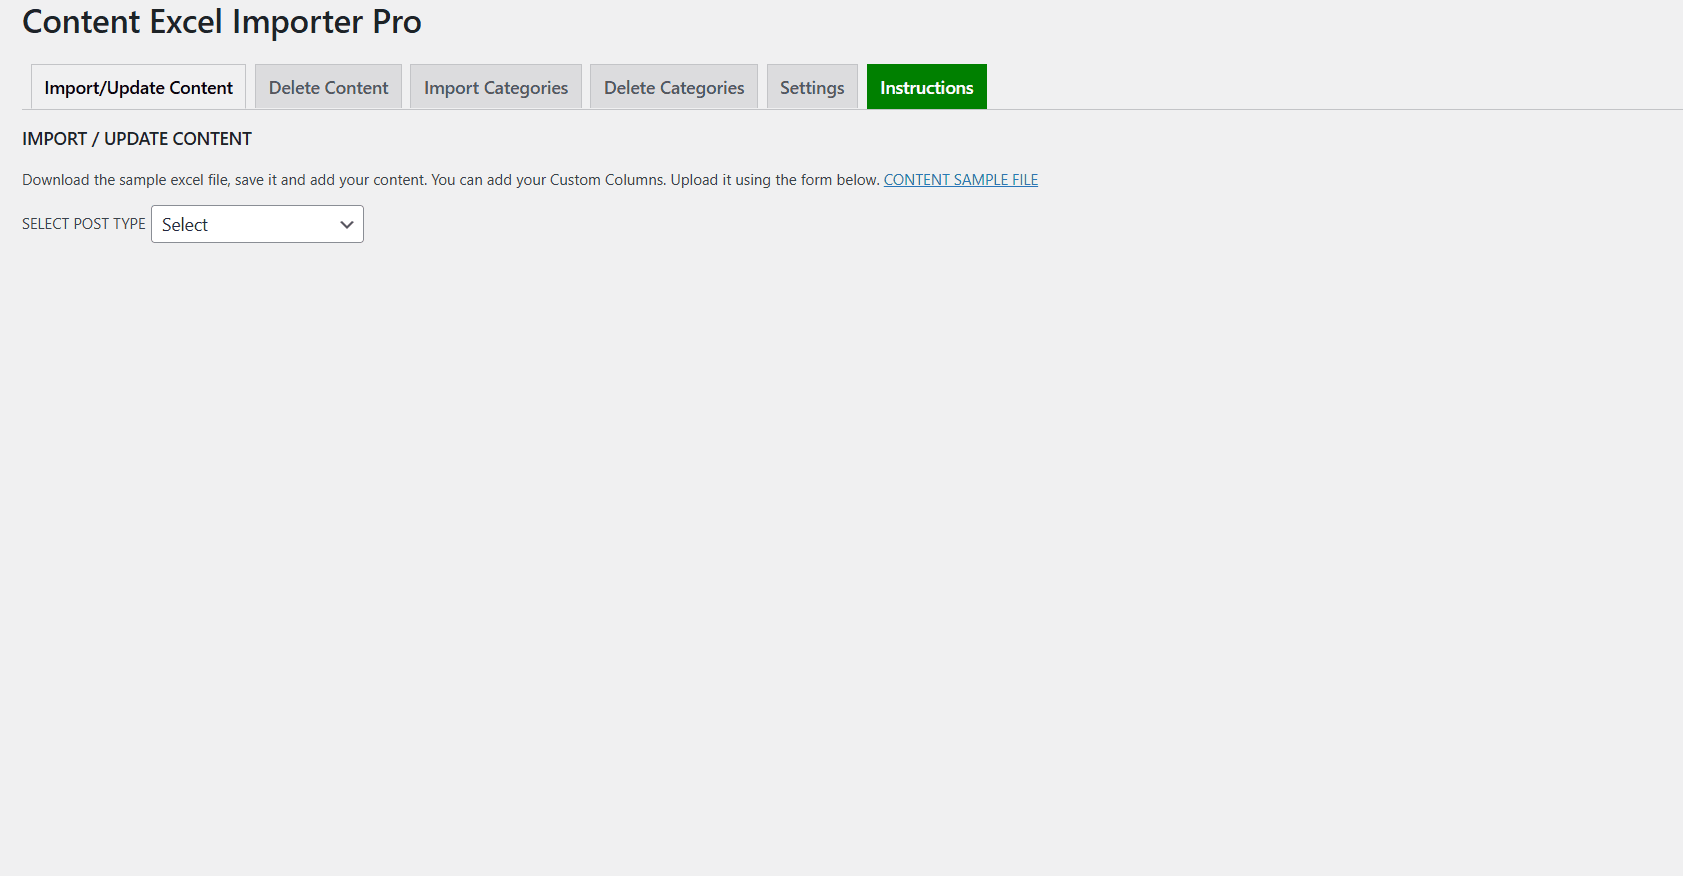Viewport: 1683px width, 876px height.
Task: Switch to the Delete Content tab
Action: click(x=328, y=87)
